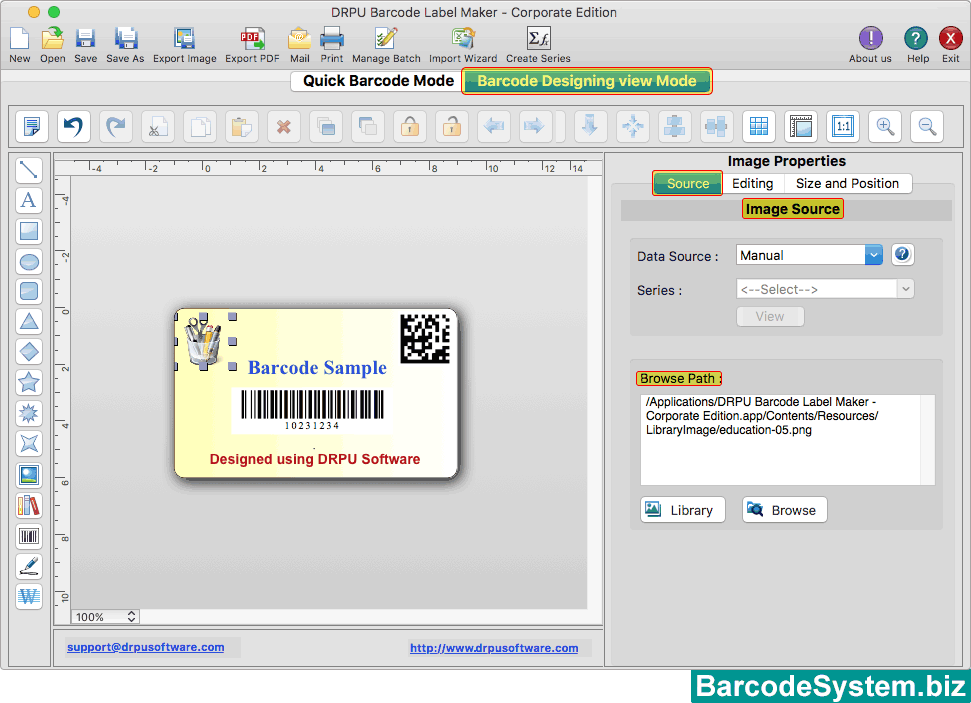Exit the application via the Exit icon
This screenshot has height=703, width=971.
point(951,45)
